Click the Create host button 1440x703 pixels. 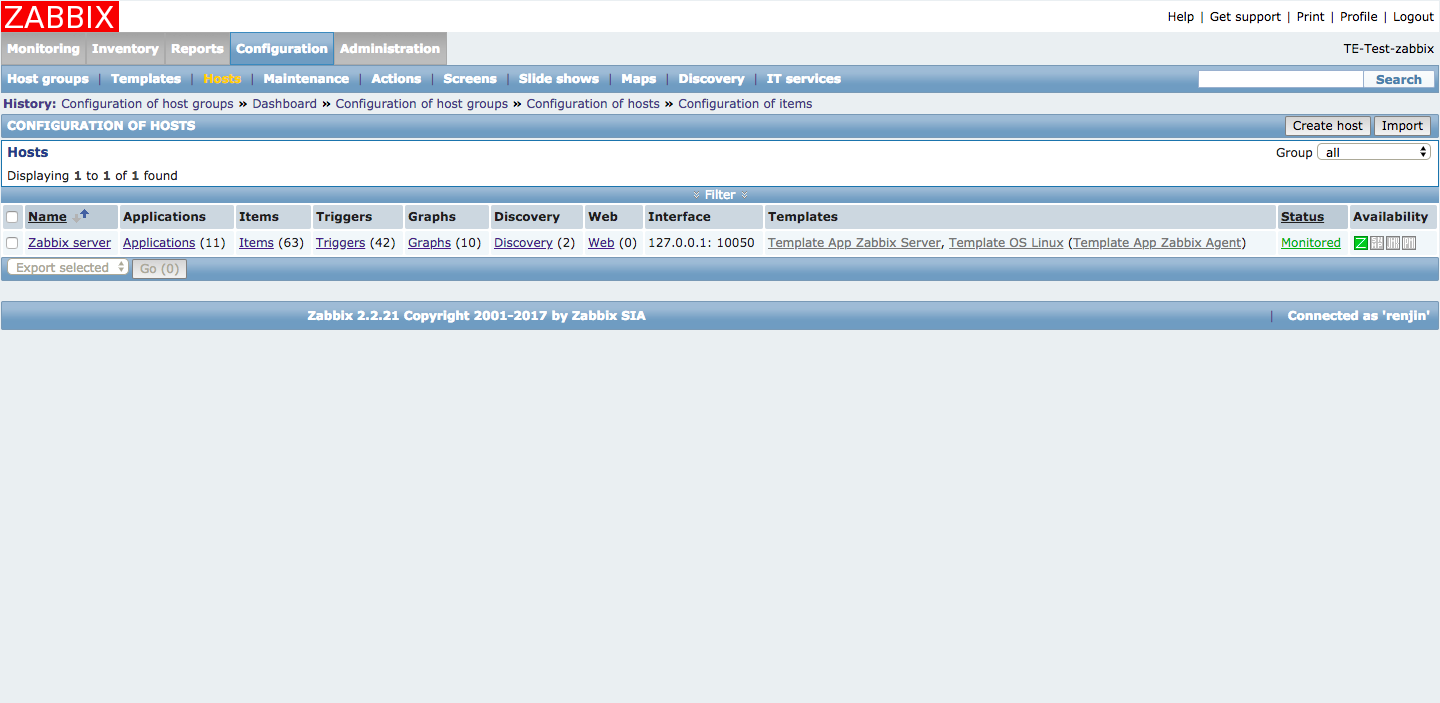coord(1327,126)
